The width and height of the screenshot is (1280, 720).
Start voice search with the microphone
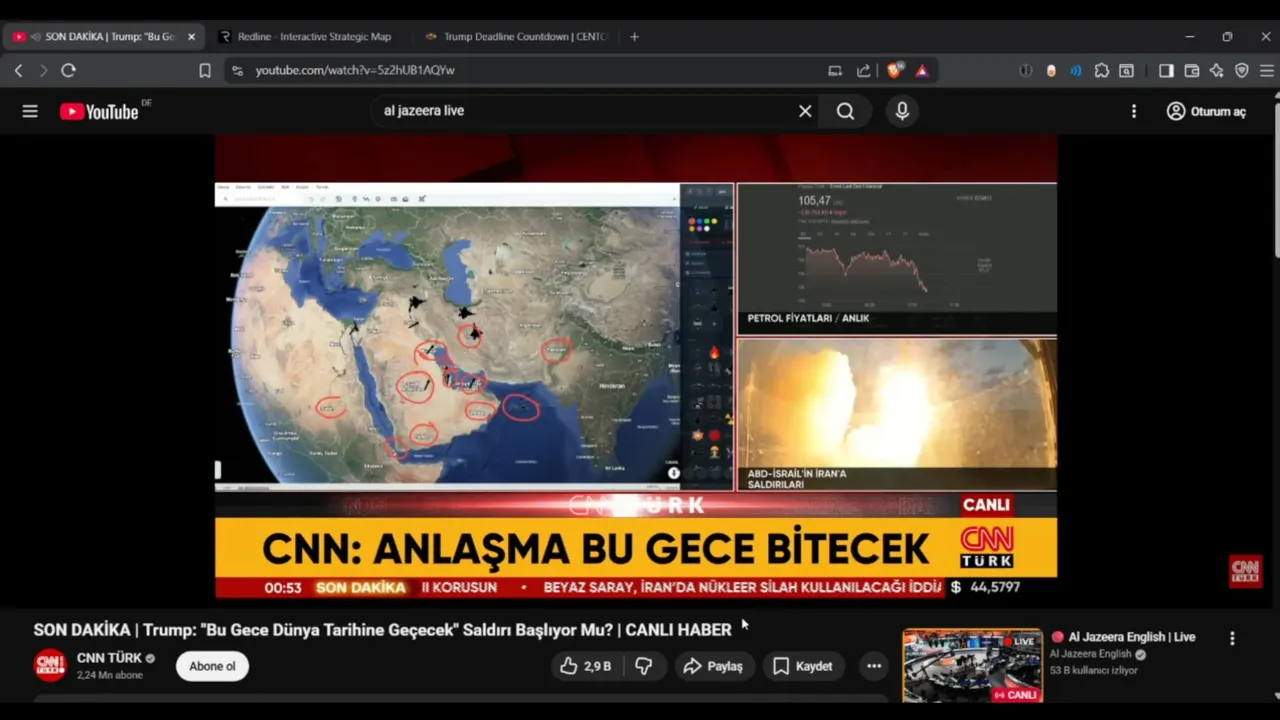coord(902,111)
